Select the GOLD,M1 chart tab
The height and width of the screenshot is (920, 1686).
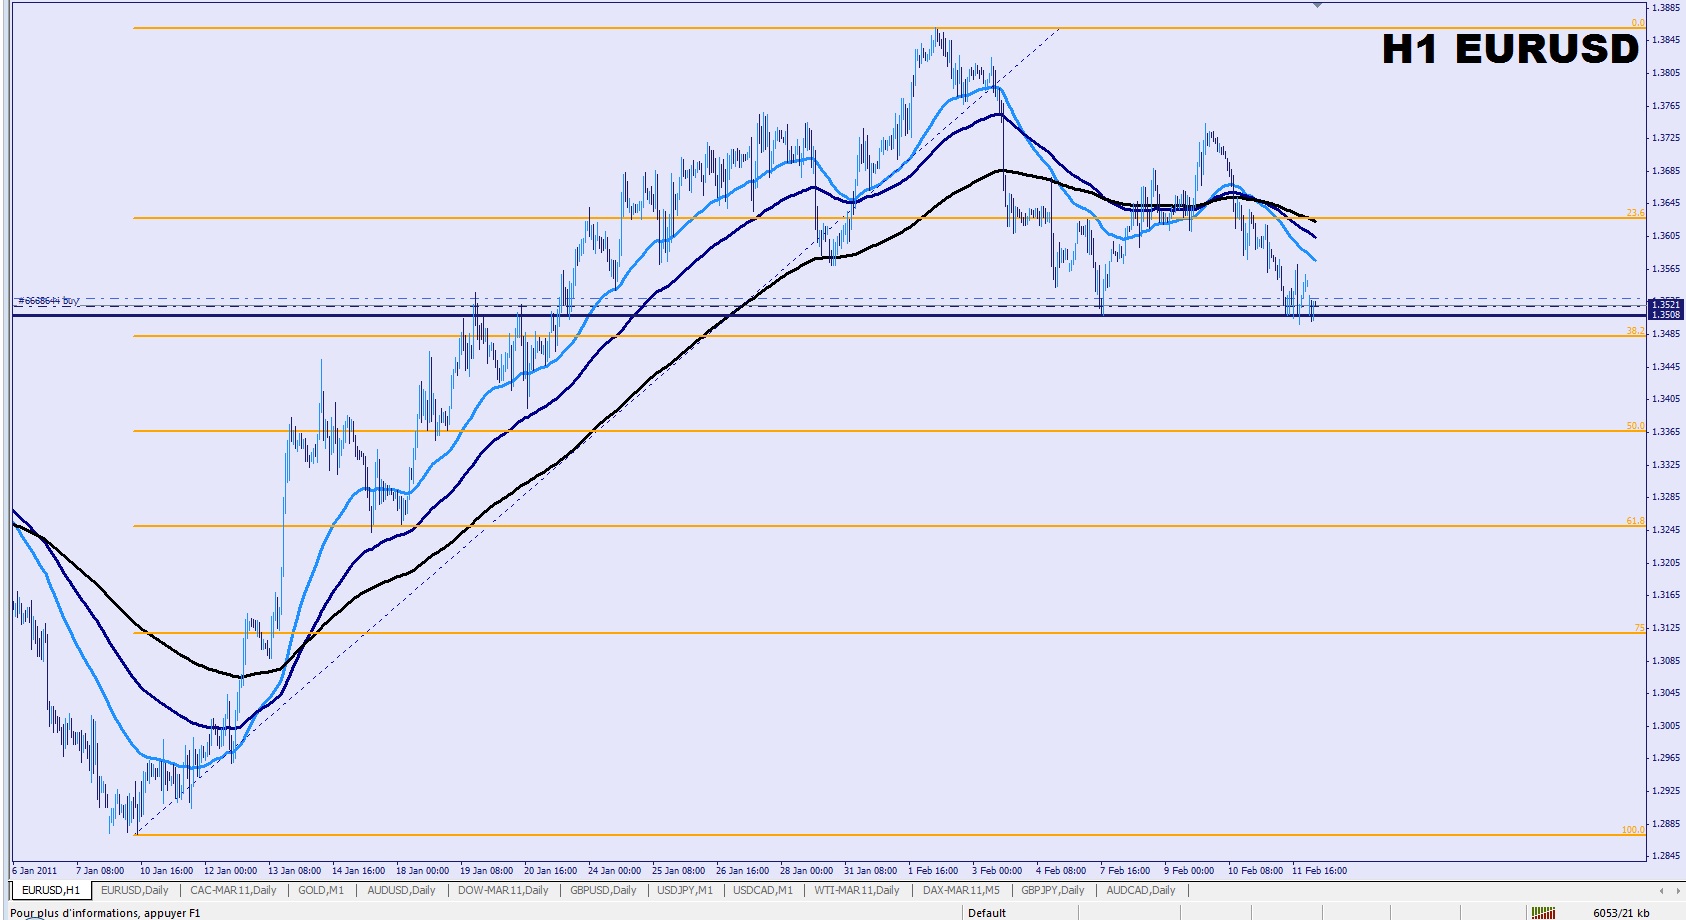tap(321, 890)
